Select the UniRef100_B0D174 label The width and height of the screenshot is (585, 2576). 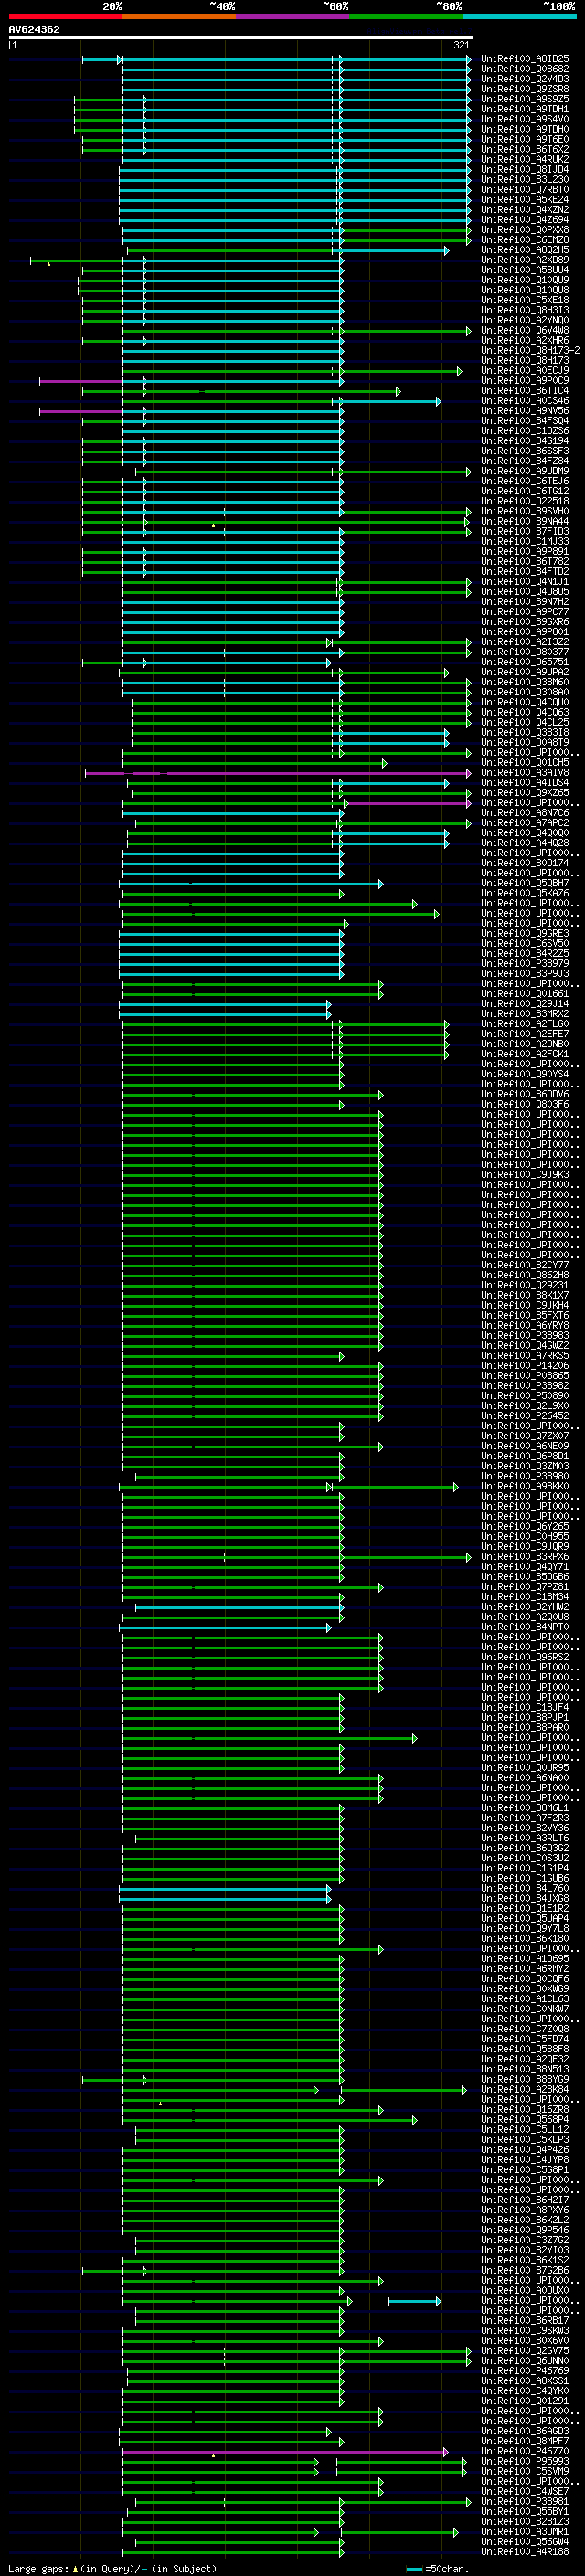click(525, 863)
